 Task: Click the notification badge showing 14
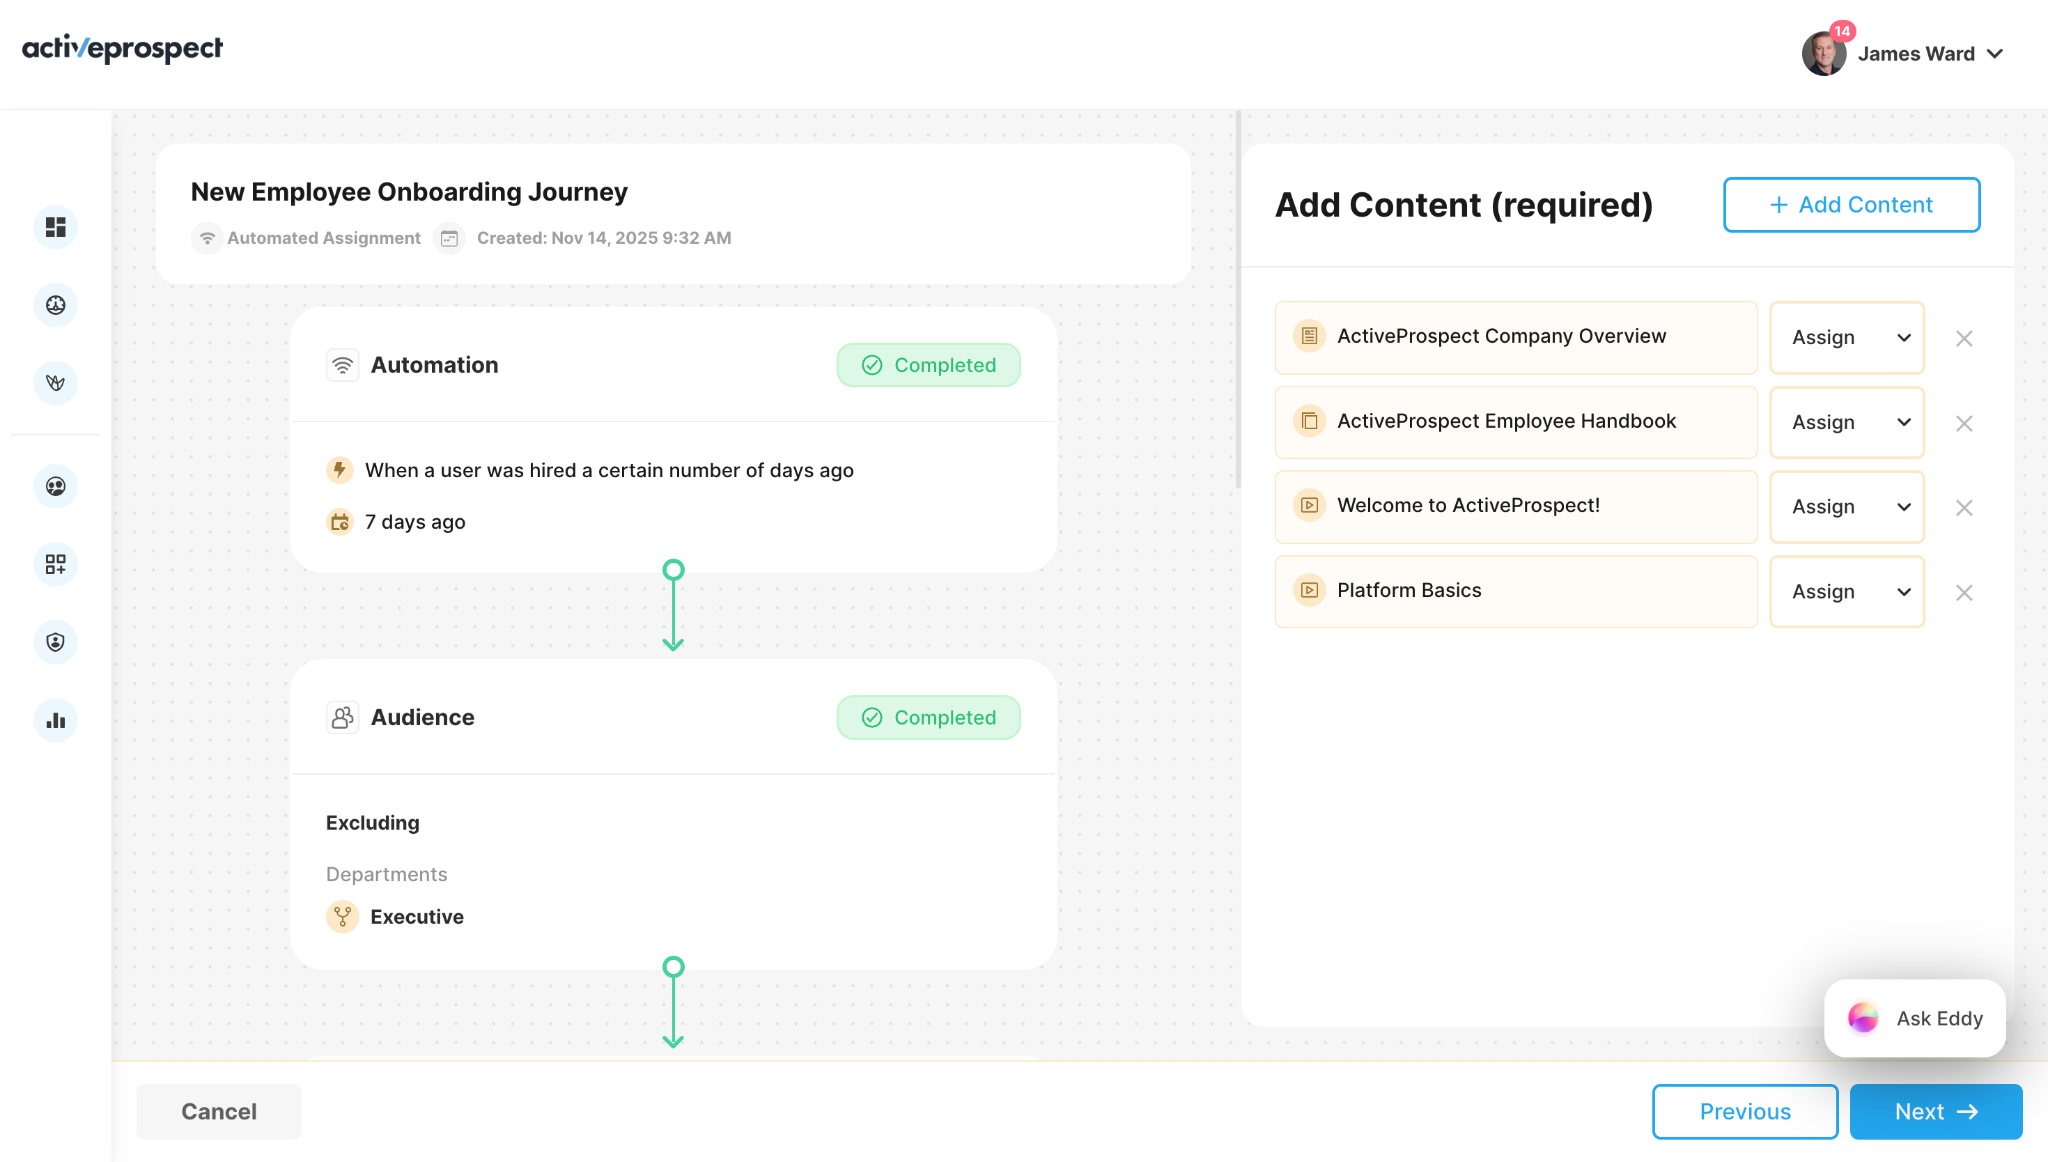pos(1841,30)
